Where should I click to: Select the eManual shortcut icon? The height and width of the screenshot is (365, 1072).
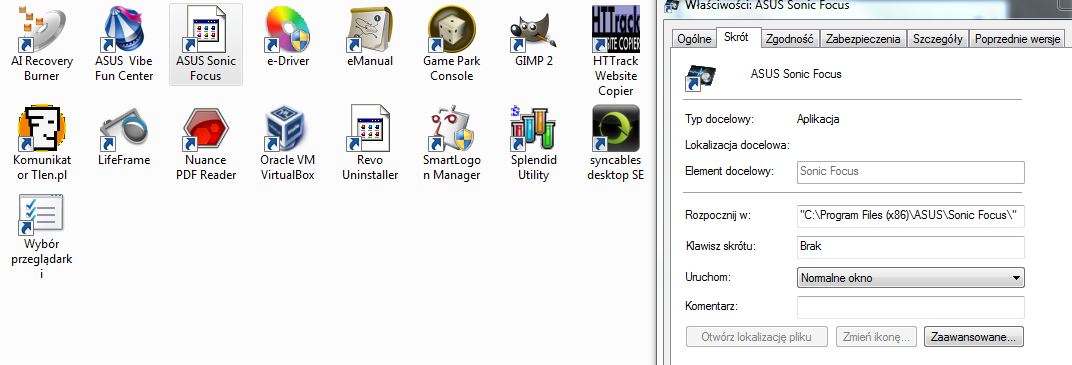point(370,29)
